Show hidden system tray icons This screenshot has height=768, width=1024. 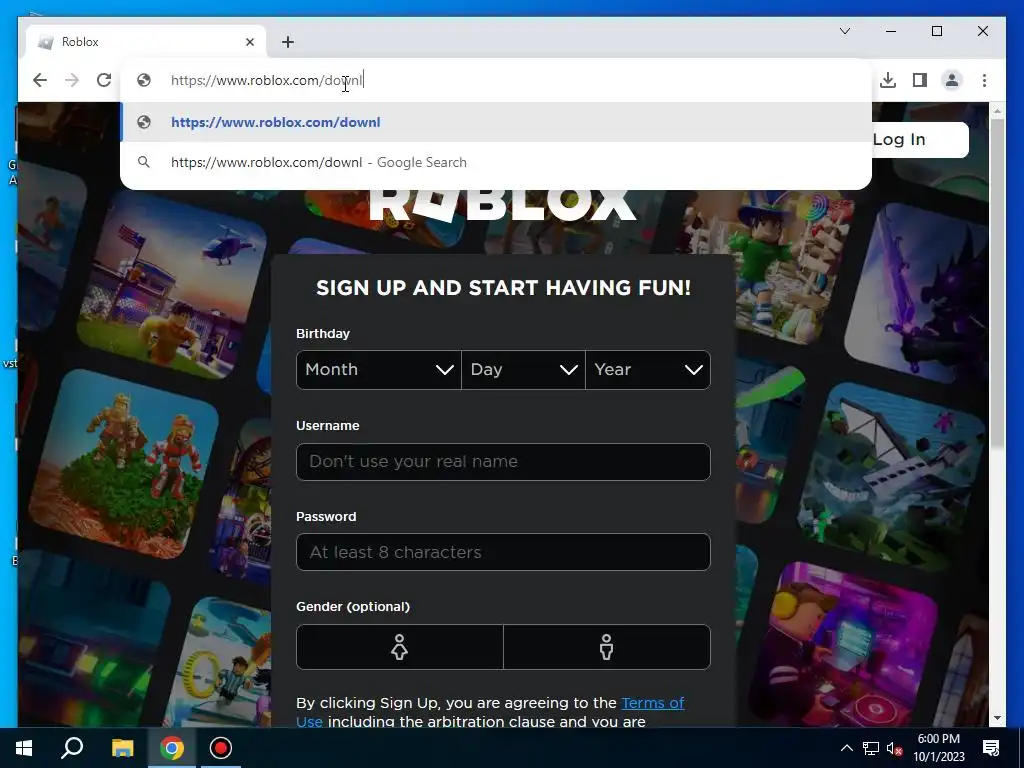click(846, 748)
